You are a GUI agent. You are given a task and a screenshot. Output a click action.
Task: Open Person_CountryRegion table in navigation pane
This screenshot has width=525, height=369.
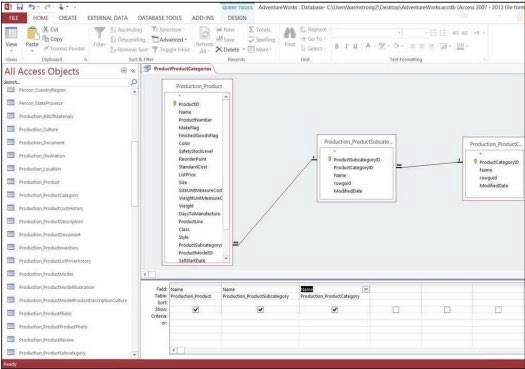click(x=42, y=90)
